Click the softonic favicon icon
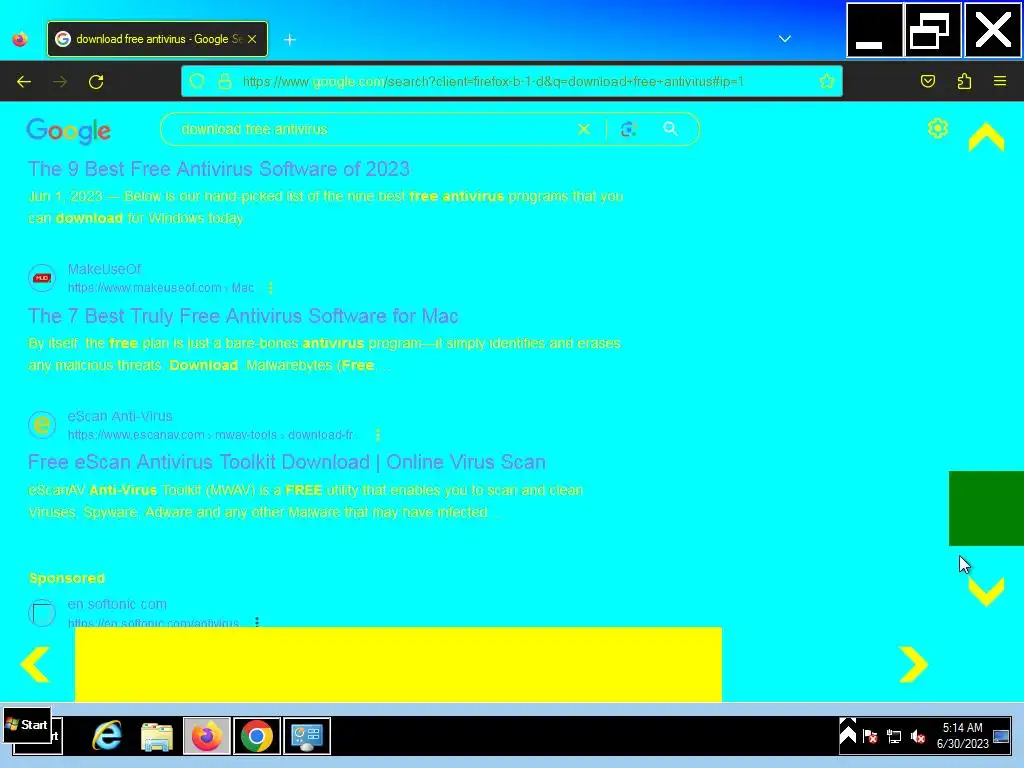The height and width of the screenshot is (768, 1024). pos(42,613)
